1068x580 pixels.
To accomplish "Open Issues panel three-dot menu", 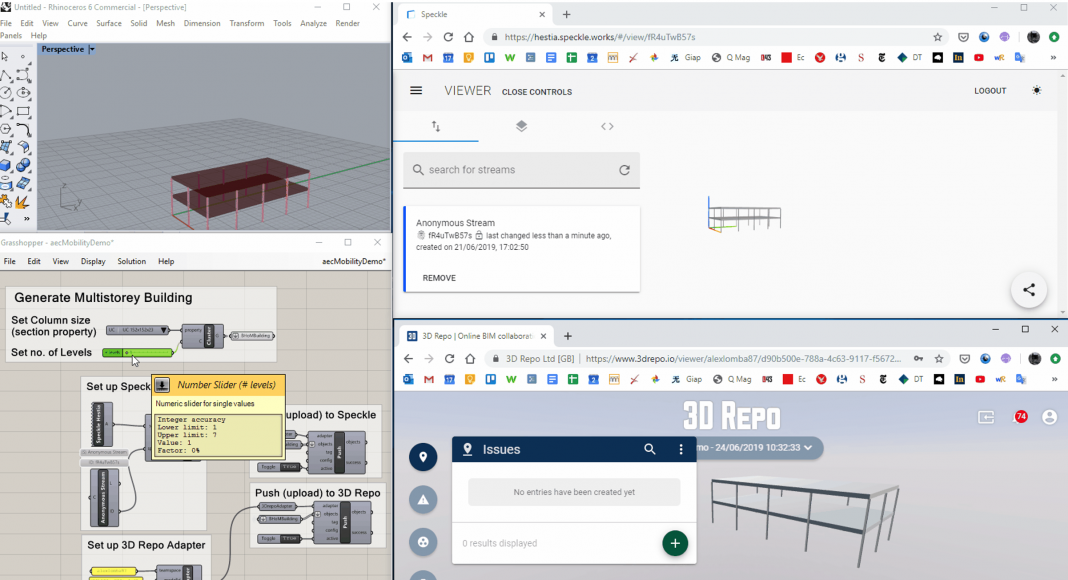I will [681, 450].
